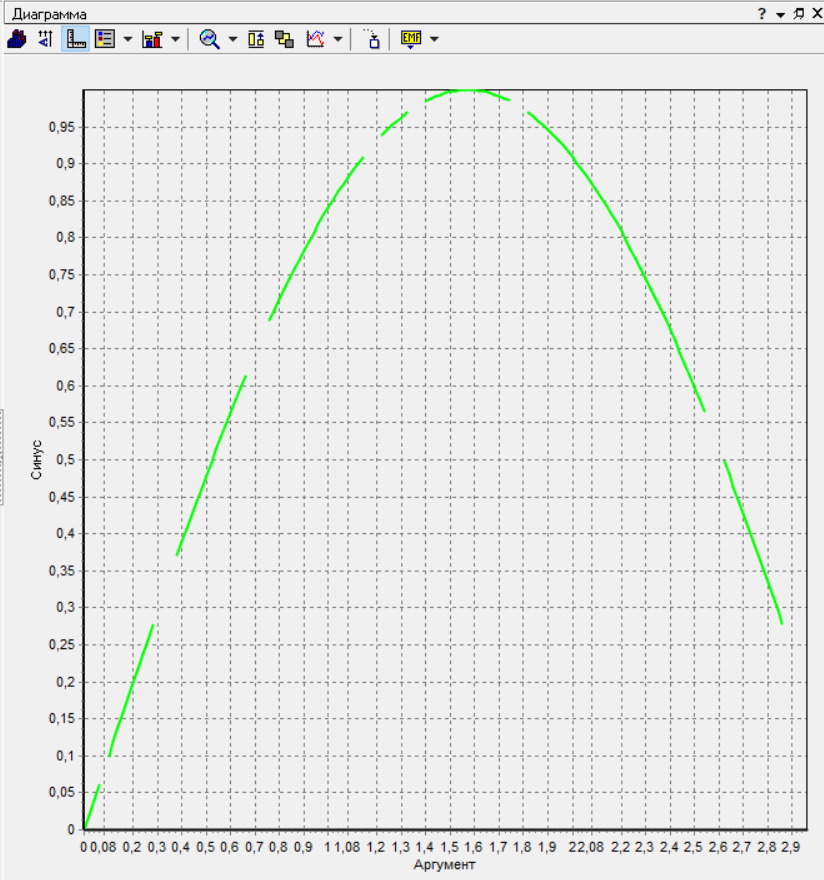Open the Диаграмма panel options menu arrow

pos(780,15)
